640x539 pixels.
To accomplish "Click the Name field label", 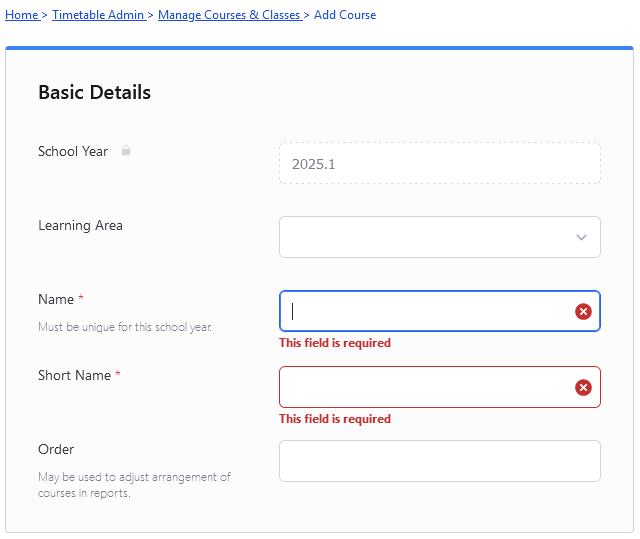I will pyautogui.click(x=56, y=299).
